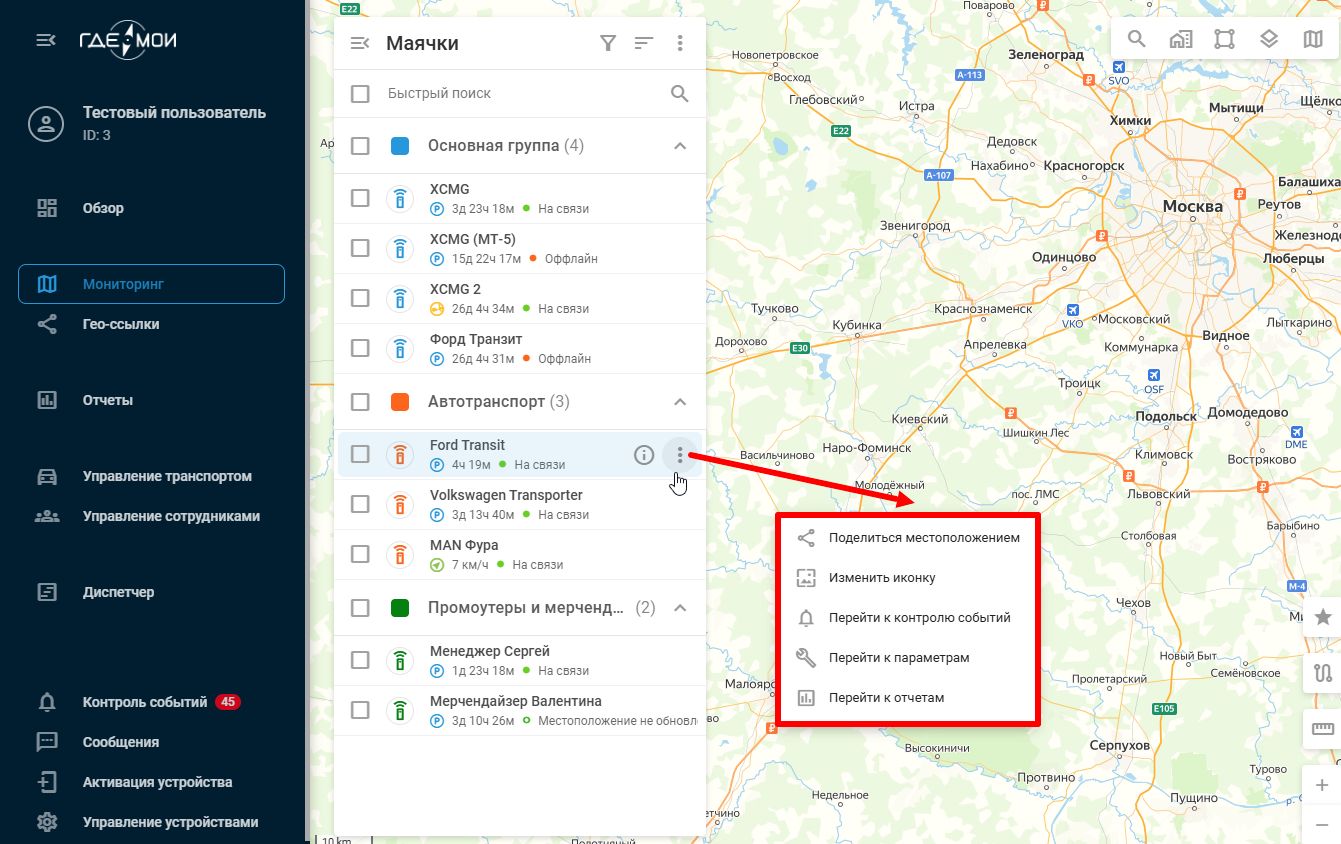This screenshot has width=1341, height=844.
Task: Select the checkbox for Менеджер Сергей
Action: click(x=360, y=660)
